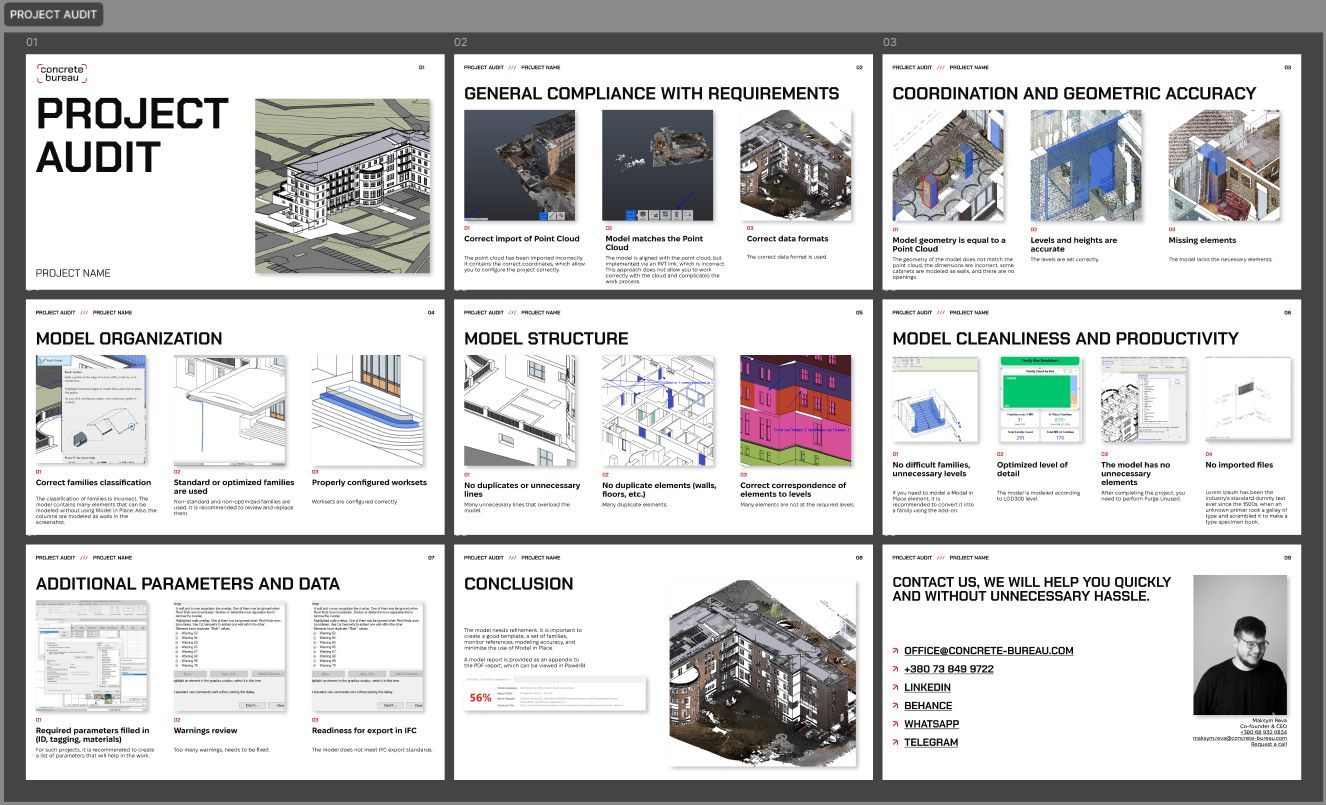This screenshot has height=805, width=1326.
Task: Click the arrow icon beside LINKEDIN
Action: pos(895,688)
